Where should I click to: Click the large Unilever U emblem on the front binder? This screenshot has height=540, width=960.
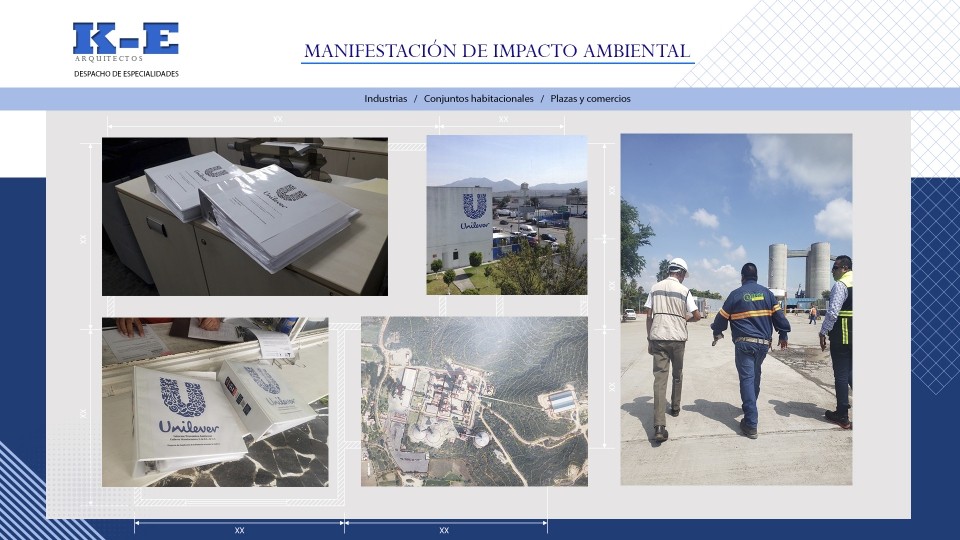coord(183,398)
